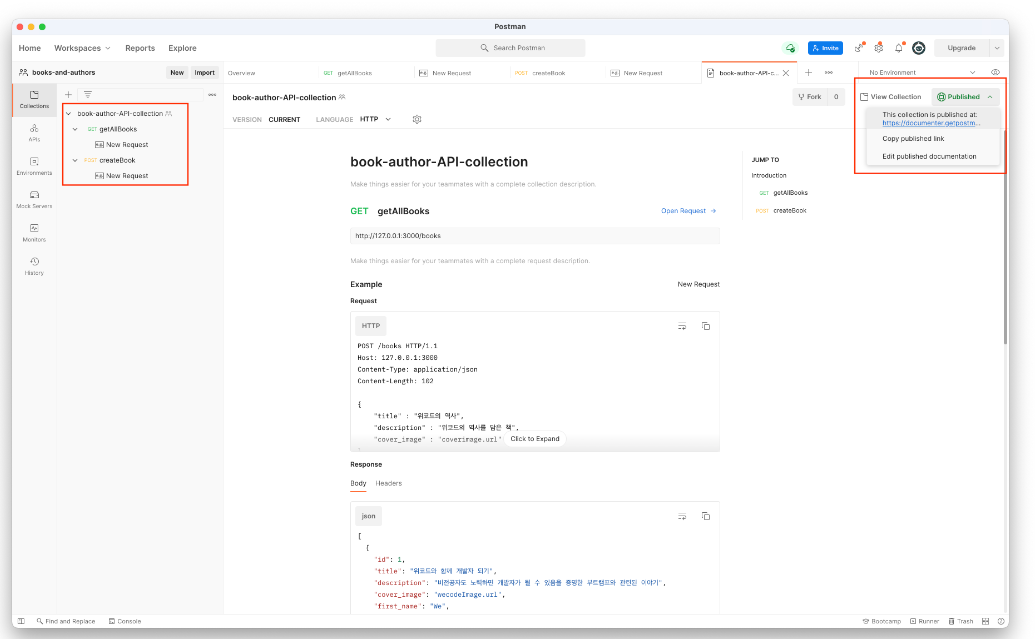The height and width of the screenshot is (639, 1035).
Task: Open the language HTTP dropdown
Action: [x=376, y=119]
